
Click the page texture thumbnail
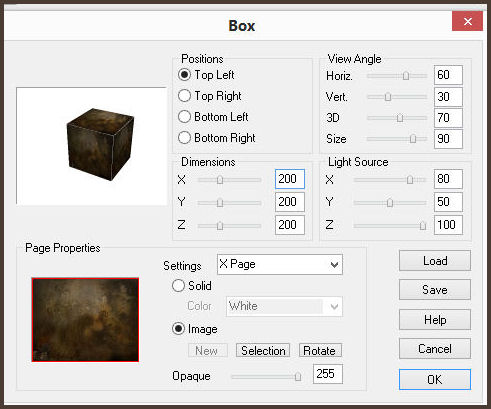click(x=85, y=320)
